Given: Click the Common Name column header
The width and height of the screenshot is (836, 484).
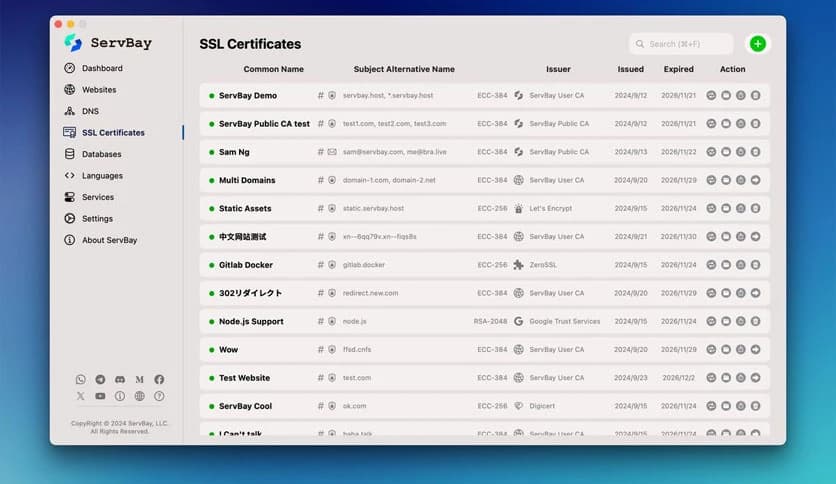Looking at the screenshot, I should click(273, 70).
